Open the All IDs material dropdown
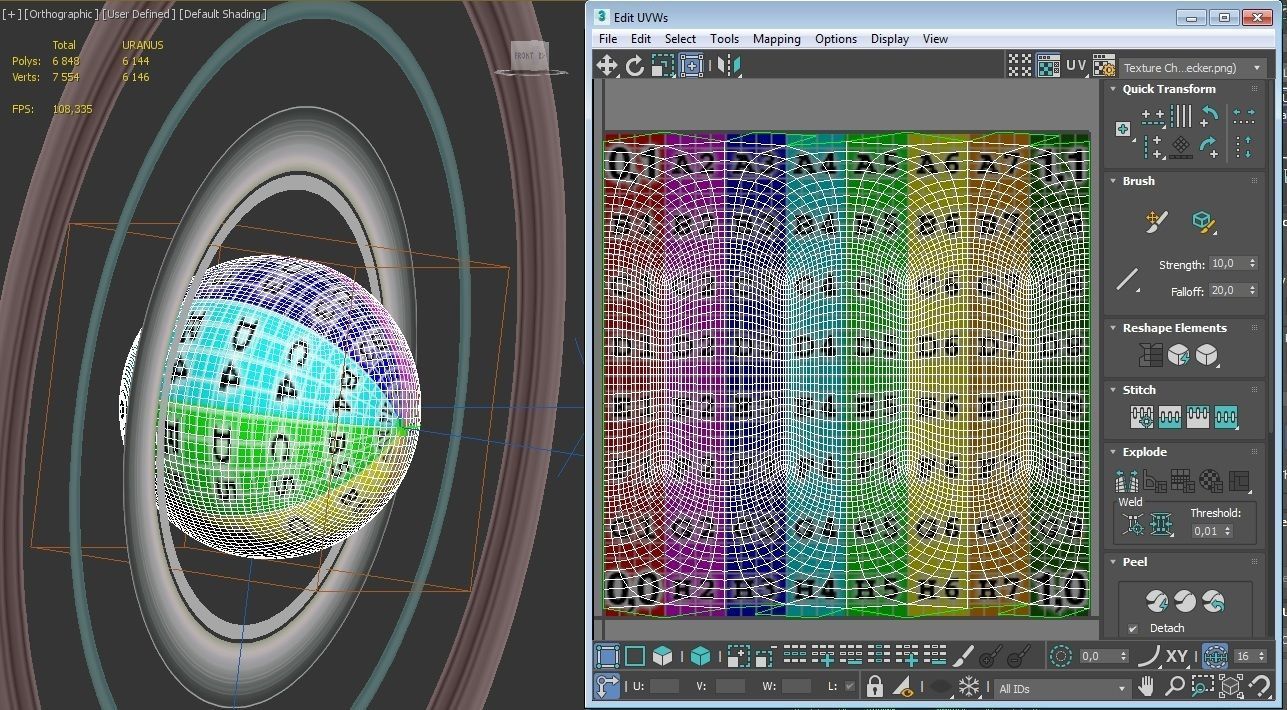Viewport: 1287px width, 710px height. tap(1062, 688)
